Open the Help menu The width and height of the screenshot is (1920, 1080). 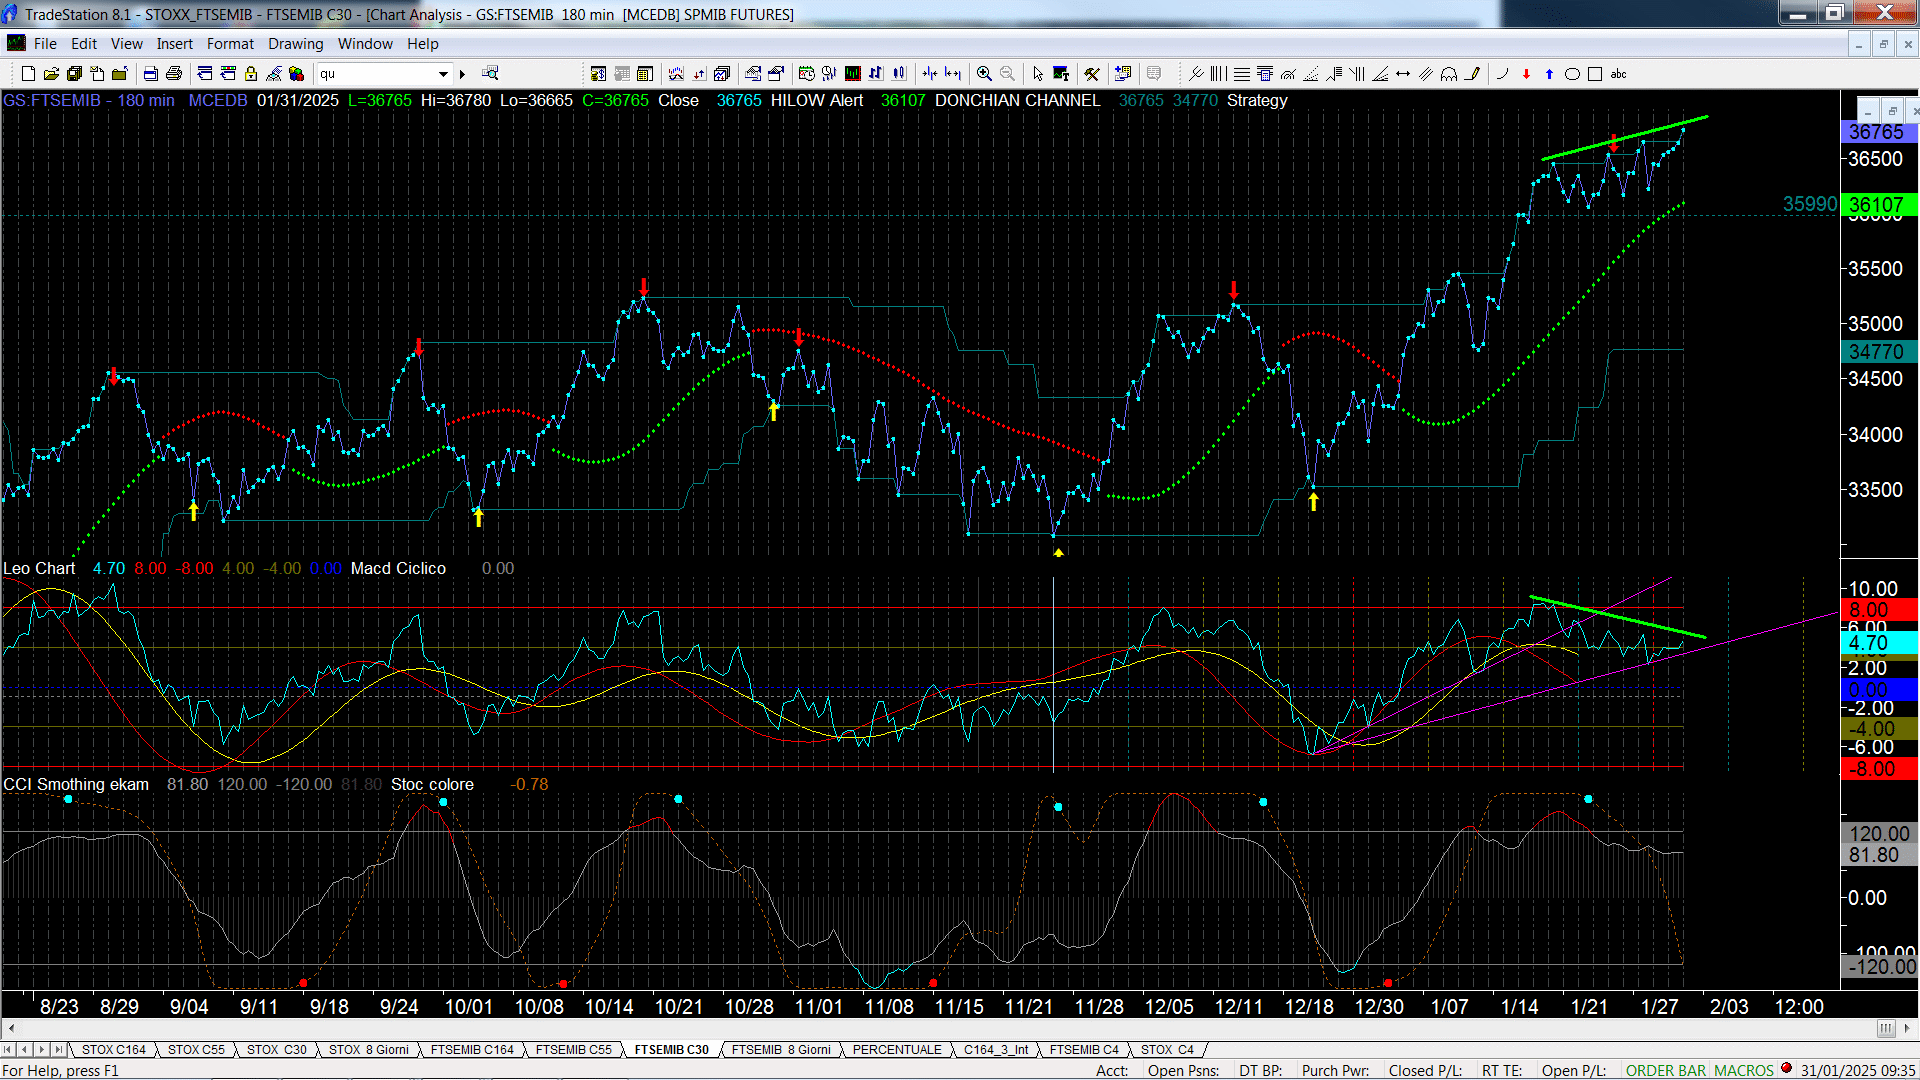tap(422, 43)
